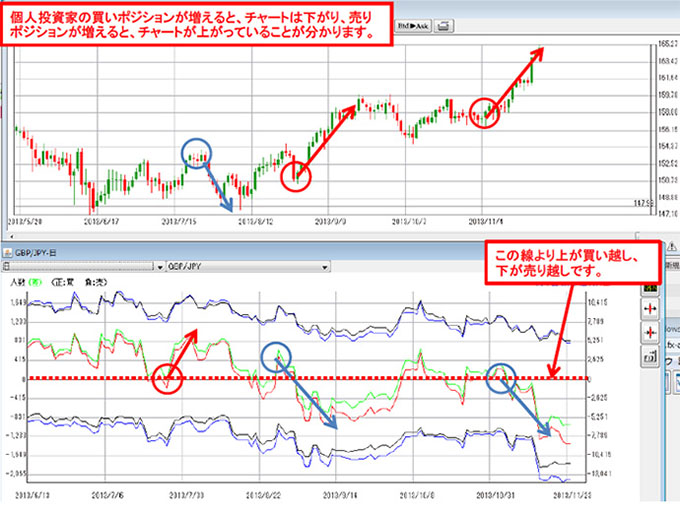Click the green chart icon in right toolbar
The image size is (680, 514).
pyautogui.click(x=651, y=287)
